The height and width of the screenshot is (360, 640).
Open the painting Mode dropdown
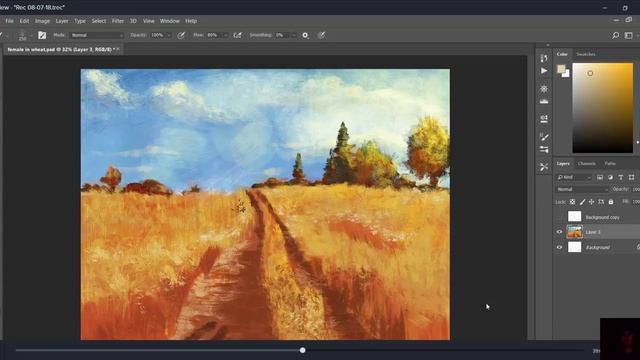coord(96,36)
